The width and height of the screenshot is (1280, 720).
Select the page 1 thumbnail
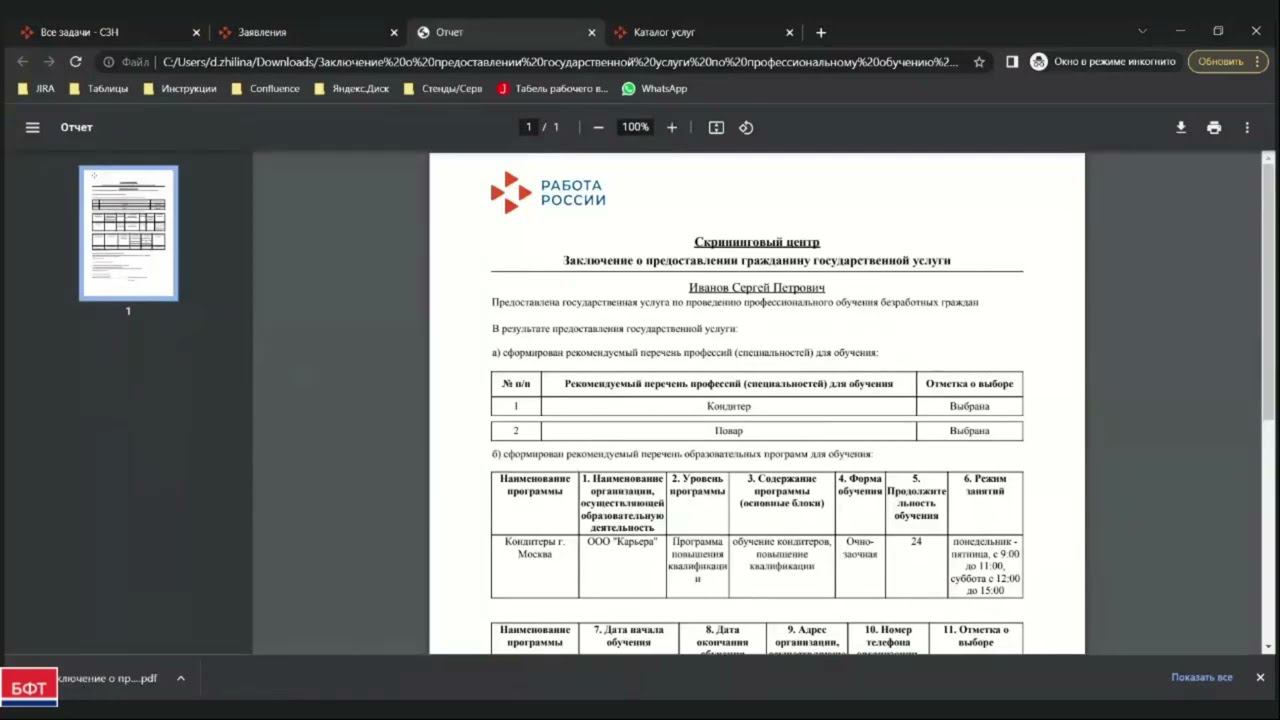pos(128,233)
